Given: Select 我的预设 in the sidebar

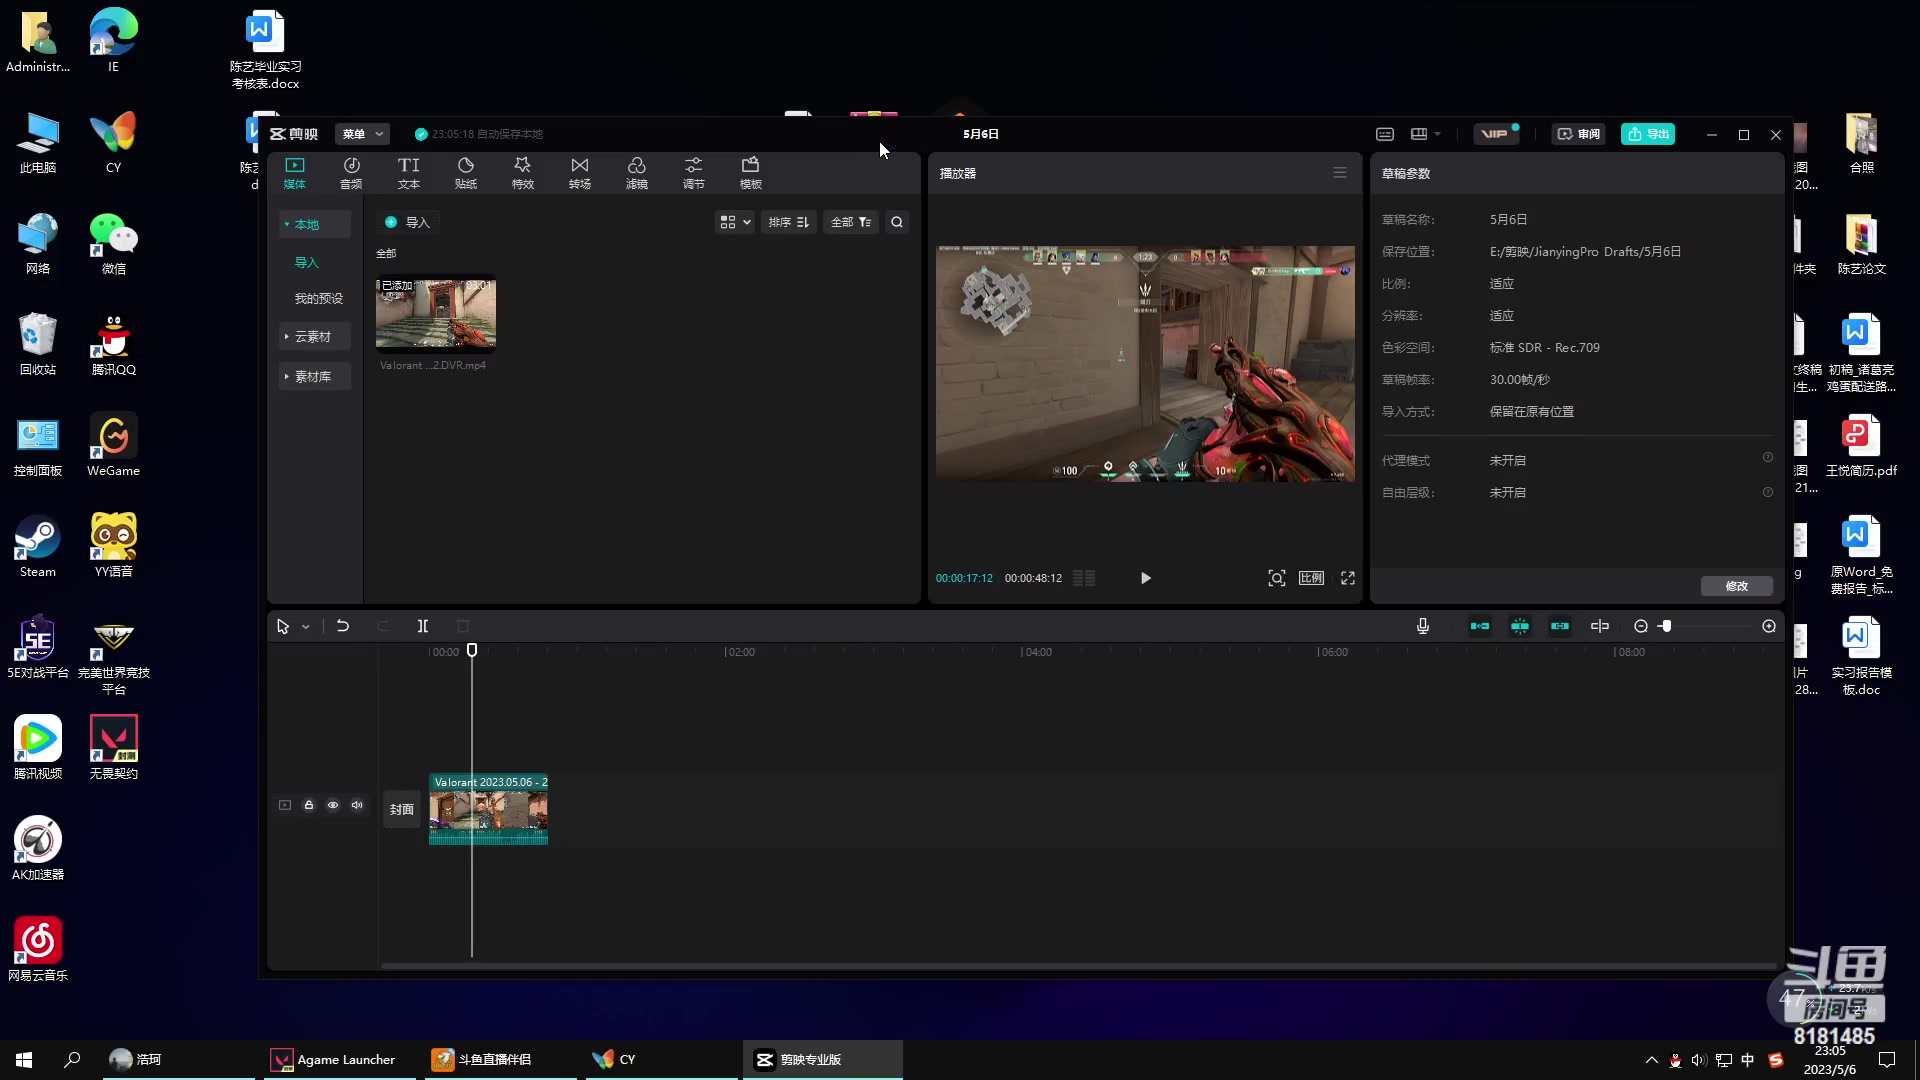Looking at the screenshot, I should tap(318, 298).
